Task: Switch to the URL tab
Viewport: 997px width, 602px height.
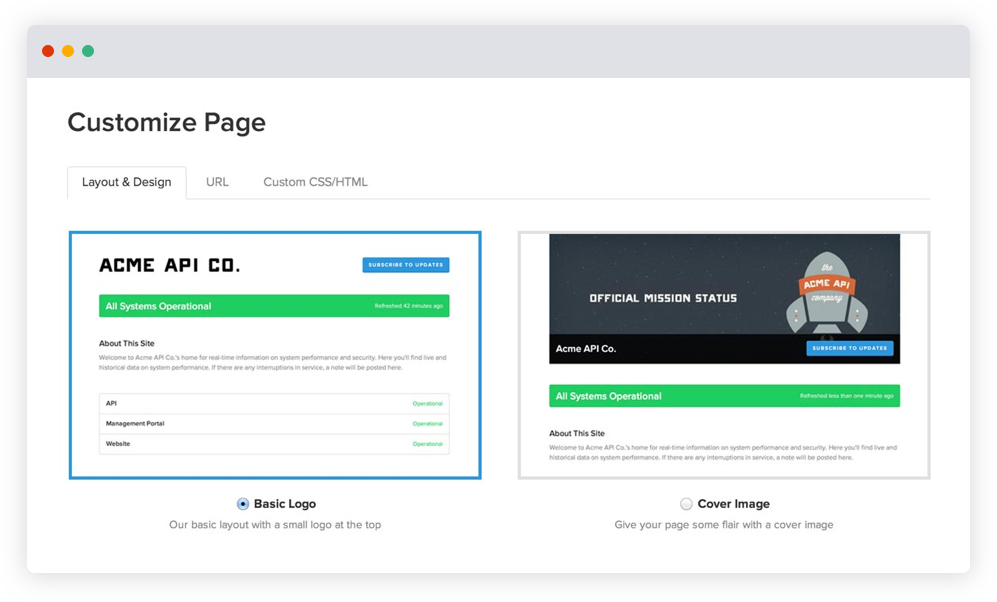Action: point(217,182)
